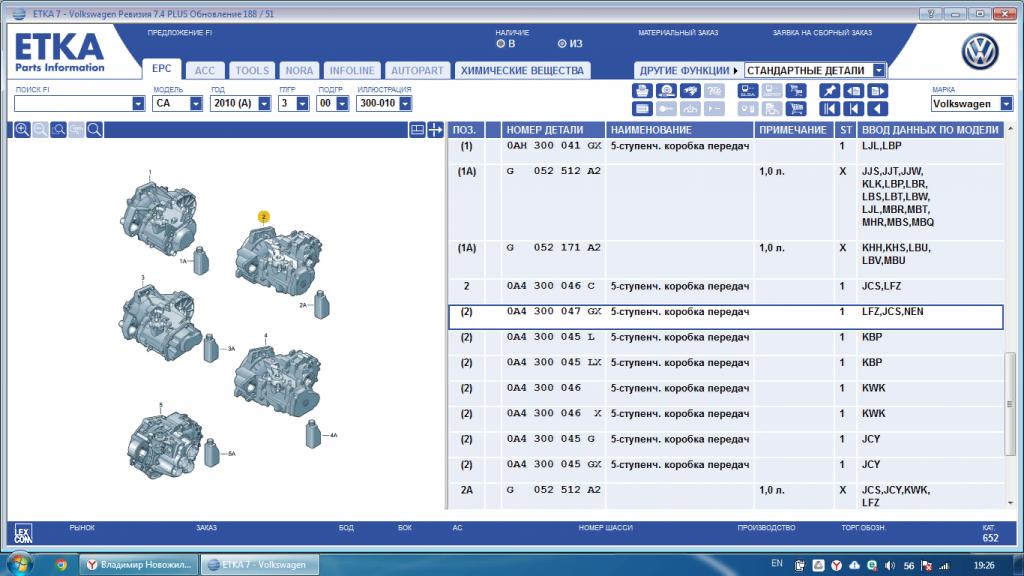This screenshot has width=1024, height=576.
Task: Click the list card icon under printer
Action: [642, 109]
